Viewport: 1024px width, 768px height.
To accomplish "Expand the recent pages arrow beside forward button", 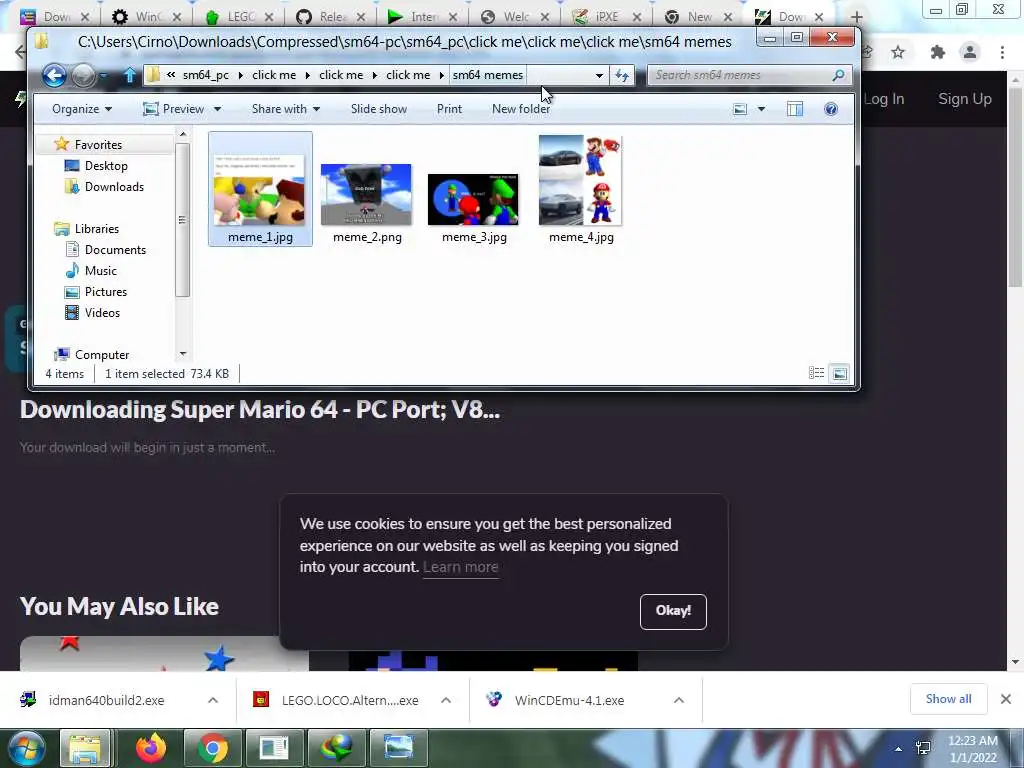I will pos(103,76).
